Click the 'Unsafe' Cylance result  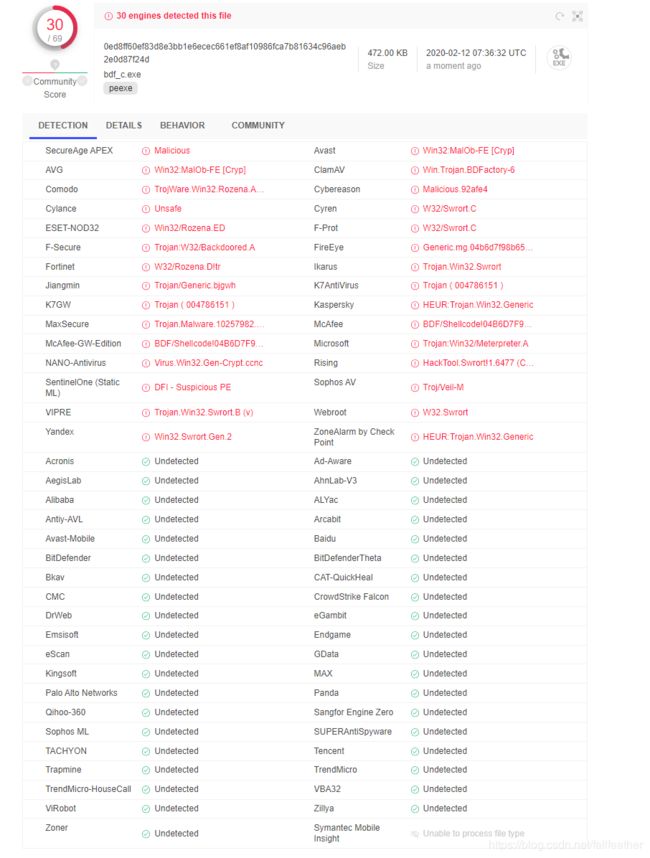pyautogui.click(x=167, y=208)
